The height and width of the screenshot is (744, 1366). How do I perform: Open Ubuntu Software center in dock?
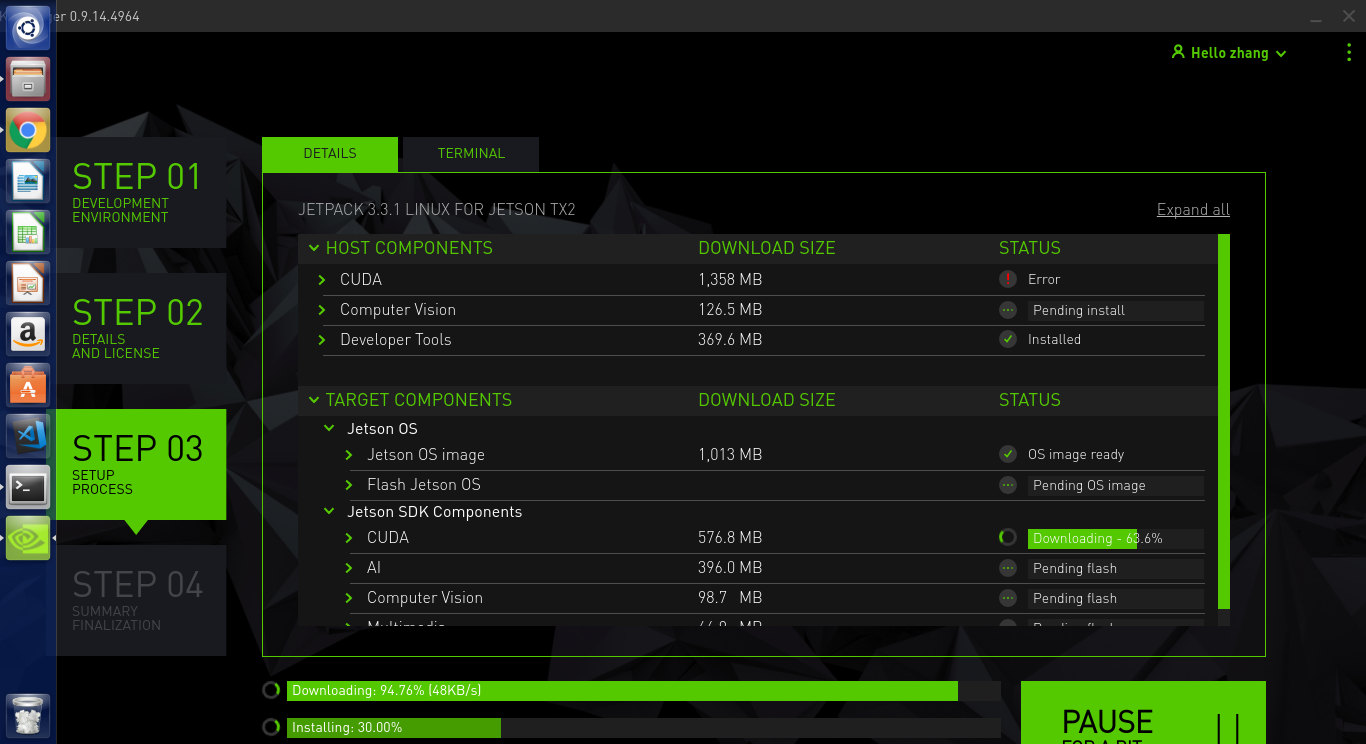(x=28, y=385)
